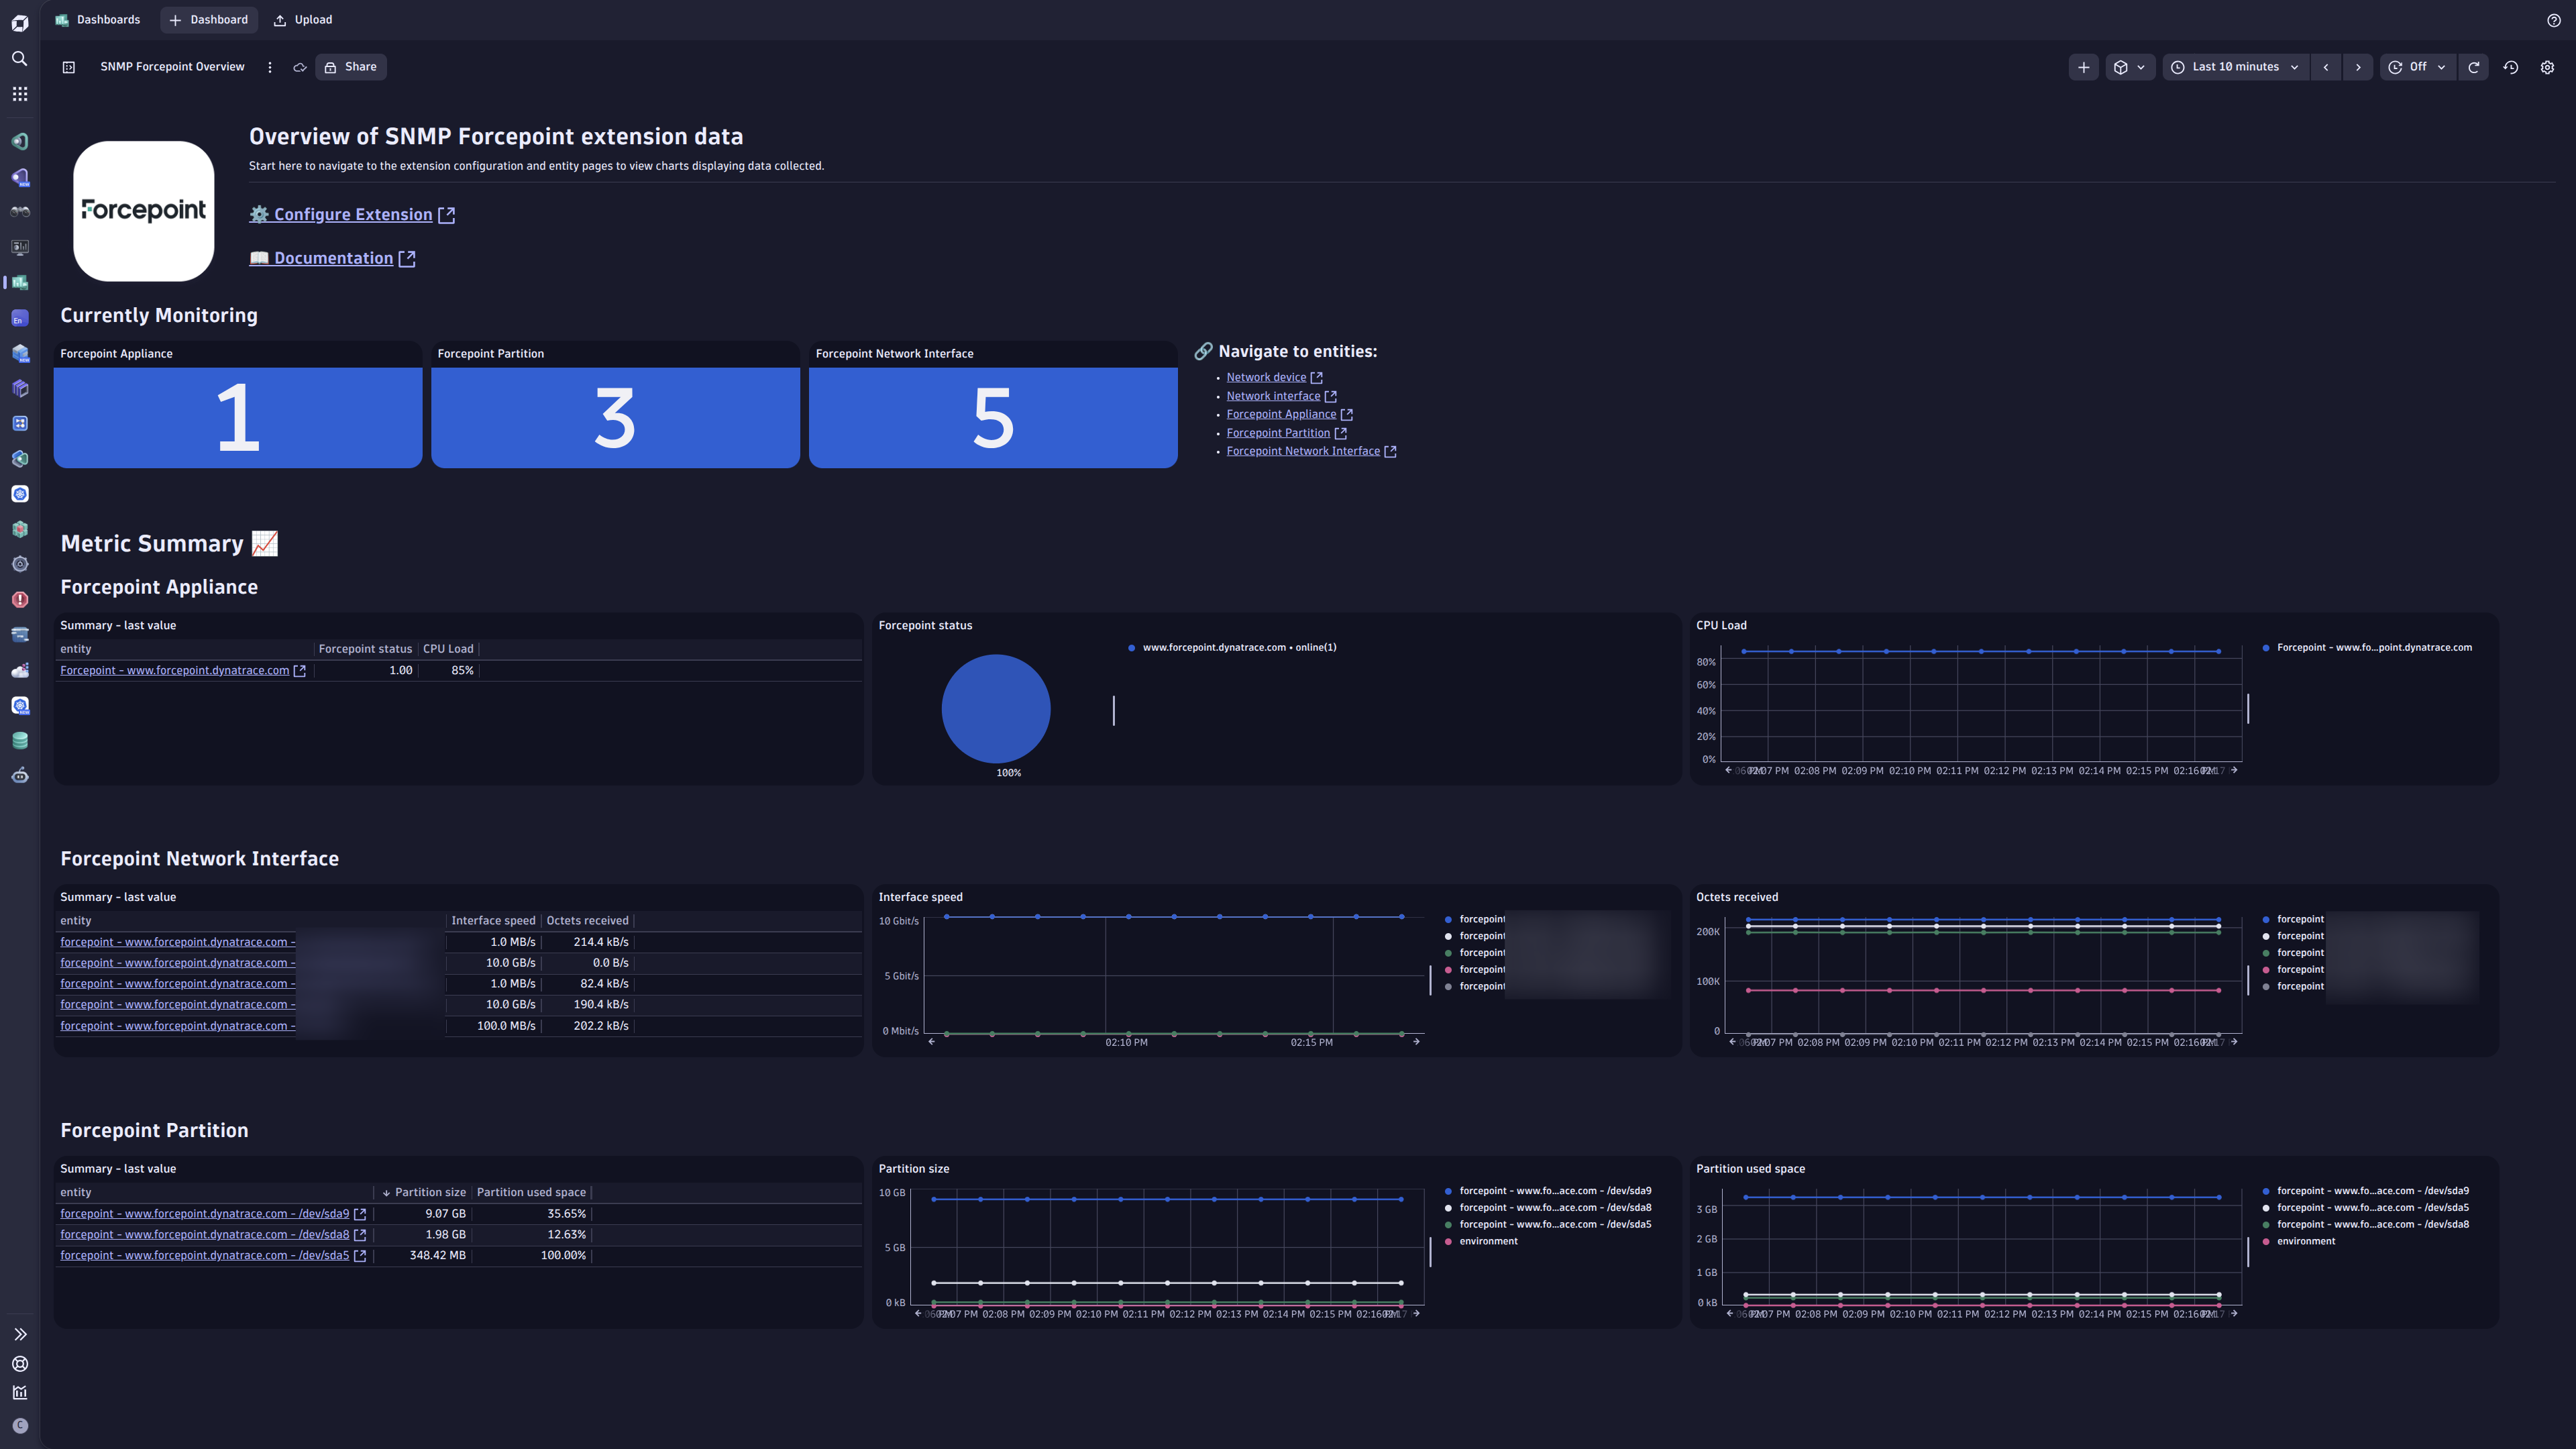Open the red Problems exclamation icon
Screen dimensions: 2576x1449
[x=20, y=600]
